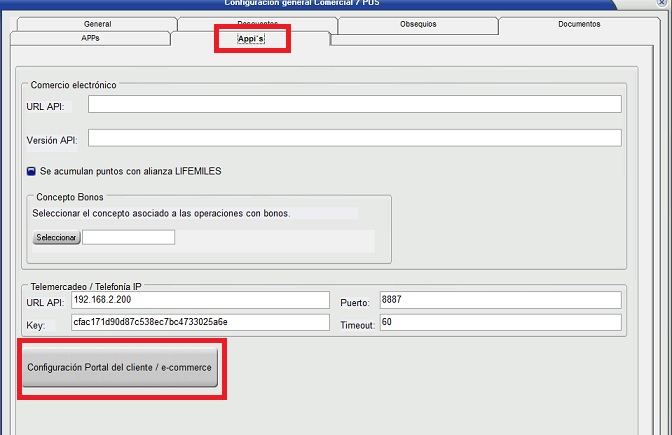Select the Key field in Telemercadeo

click(x=199, y=322)
